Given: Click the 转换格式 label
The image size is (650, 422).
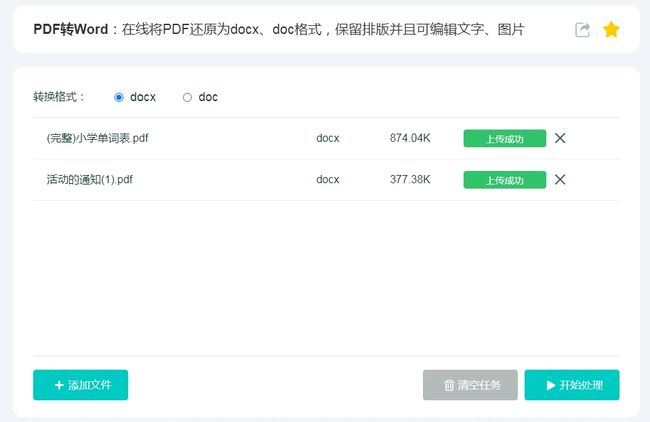Looking at the screenshot, I should pyautogui.click(x=59, y=97).
